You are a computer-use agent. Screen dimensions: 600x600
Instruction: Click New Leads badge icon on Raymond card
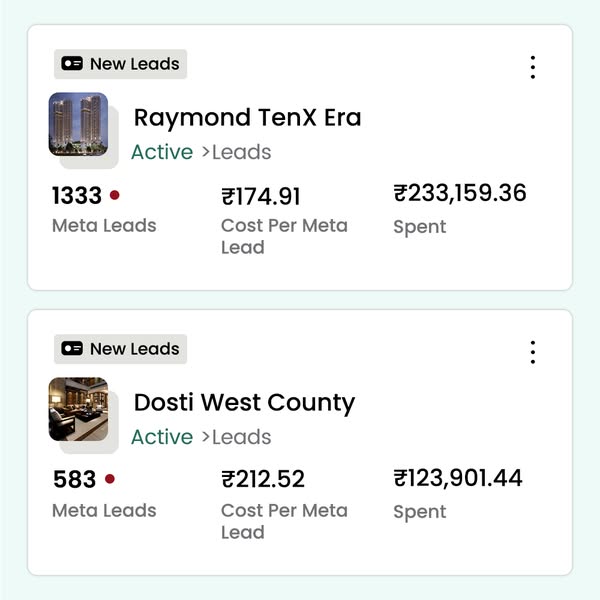[72, 64]
